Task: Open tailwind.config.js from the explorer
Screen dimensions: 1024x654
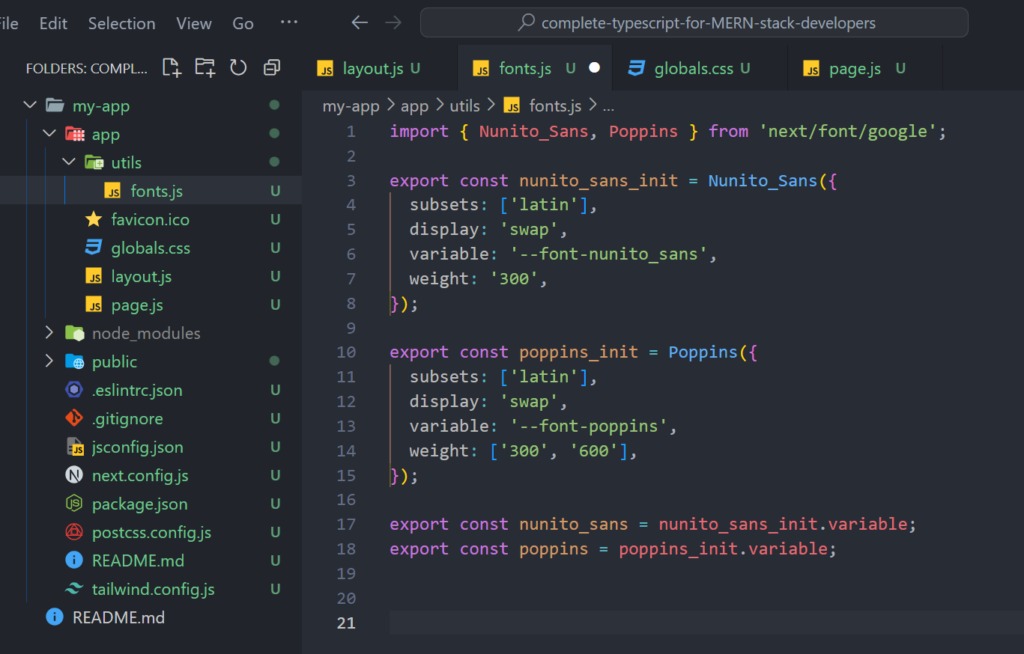Action: coord(152,589)
